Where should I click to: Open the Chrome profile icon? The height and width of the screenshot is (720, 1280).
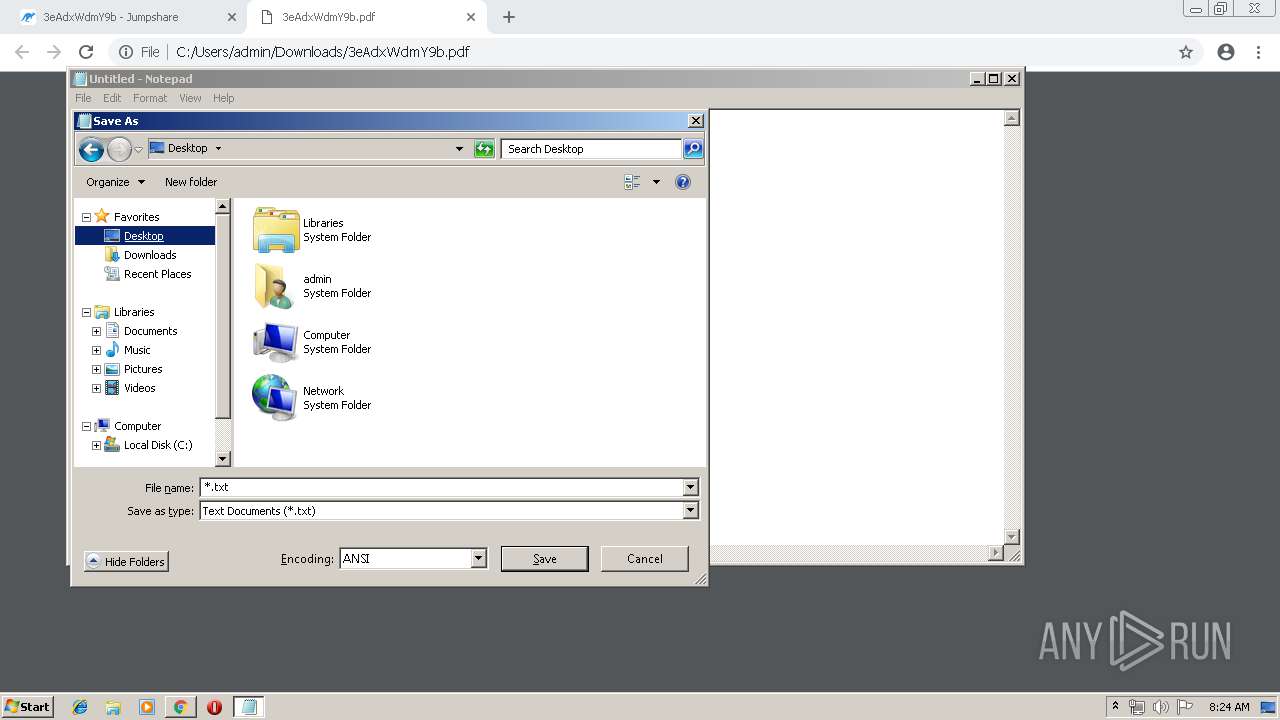pos(1226,52)
